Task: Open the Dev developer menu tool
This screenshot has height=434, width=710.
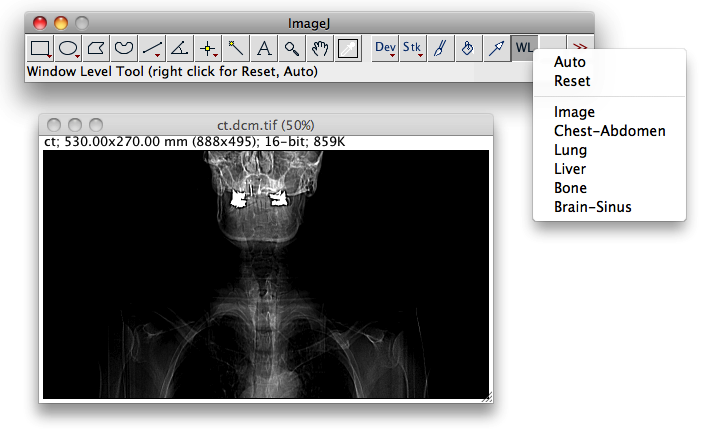Action: click(385, 48)
